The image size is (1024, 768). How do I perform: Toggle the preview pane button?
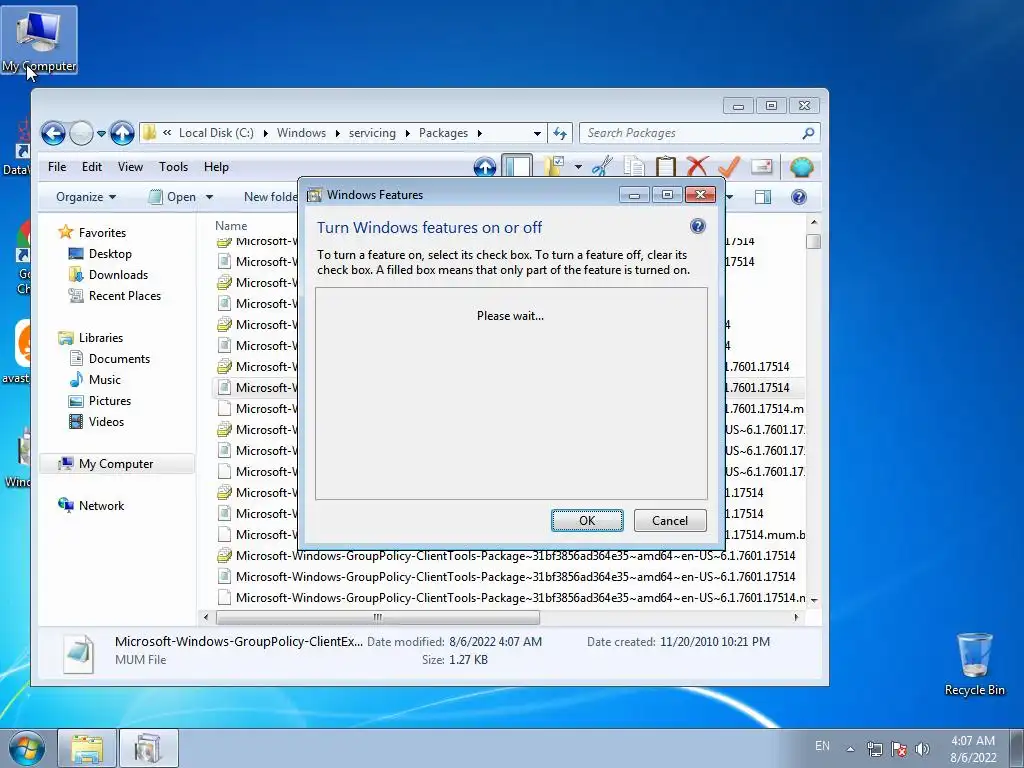click(x=762, y=197)
